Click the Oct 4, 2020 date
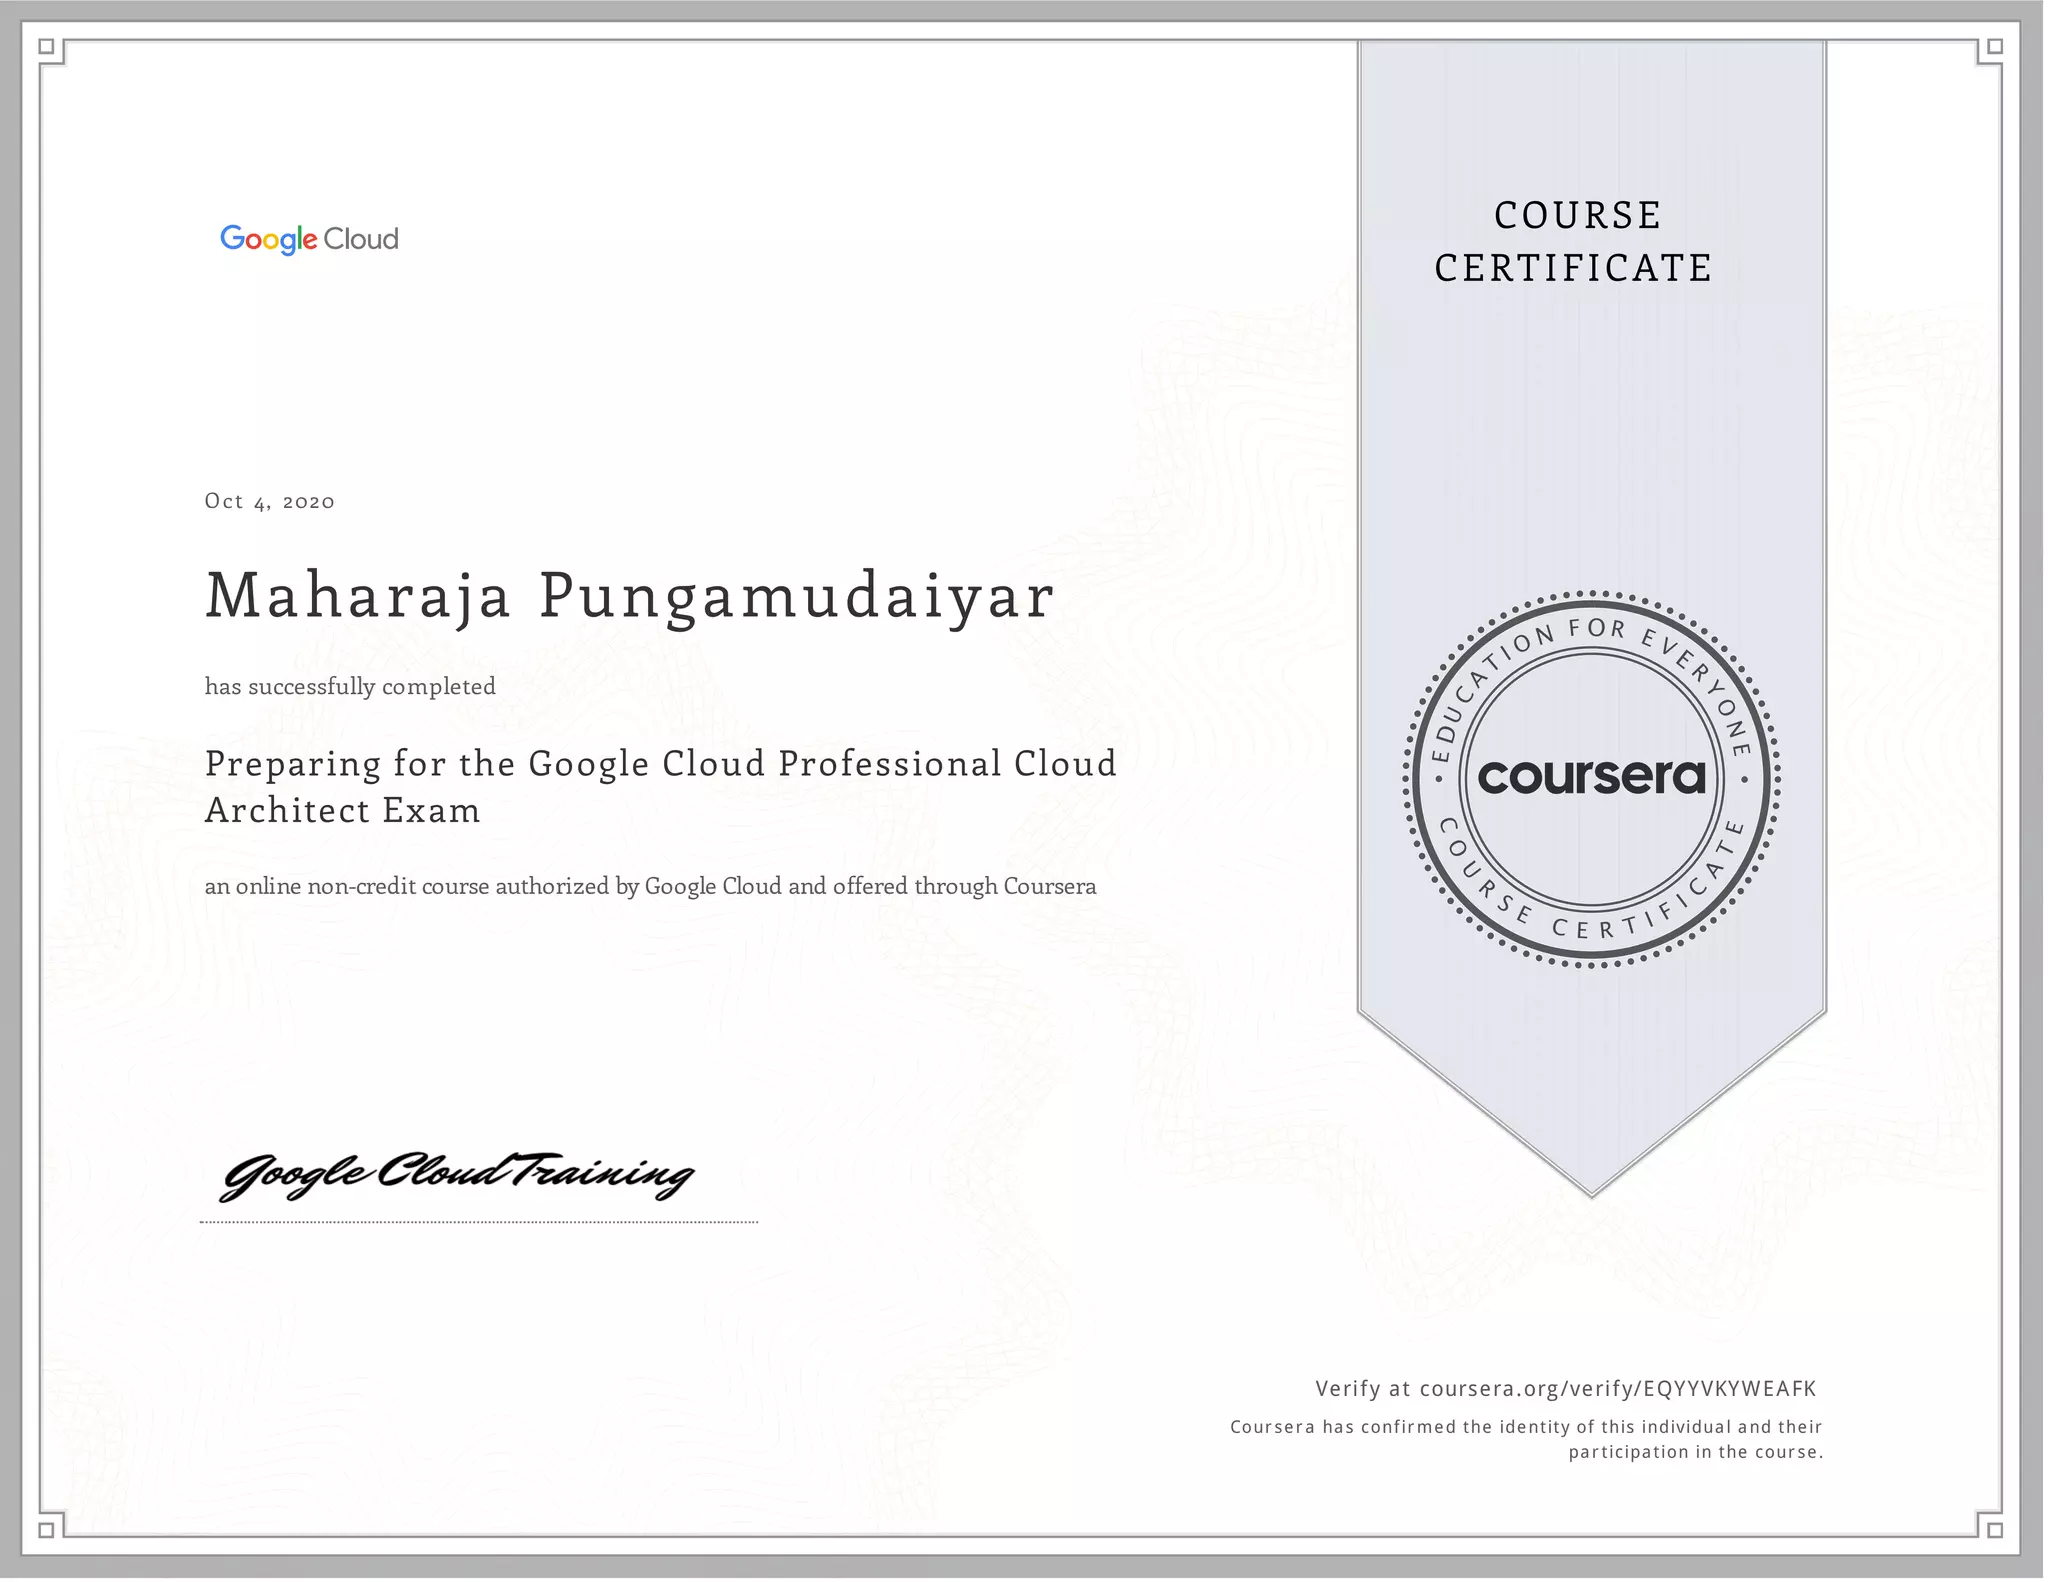The height and width of the screenshot is (1582, 2048). 269,501
